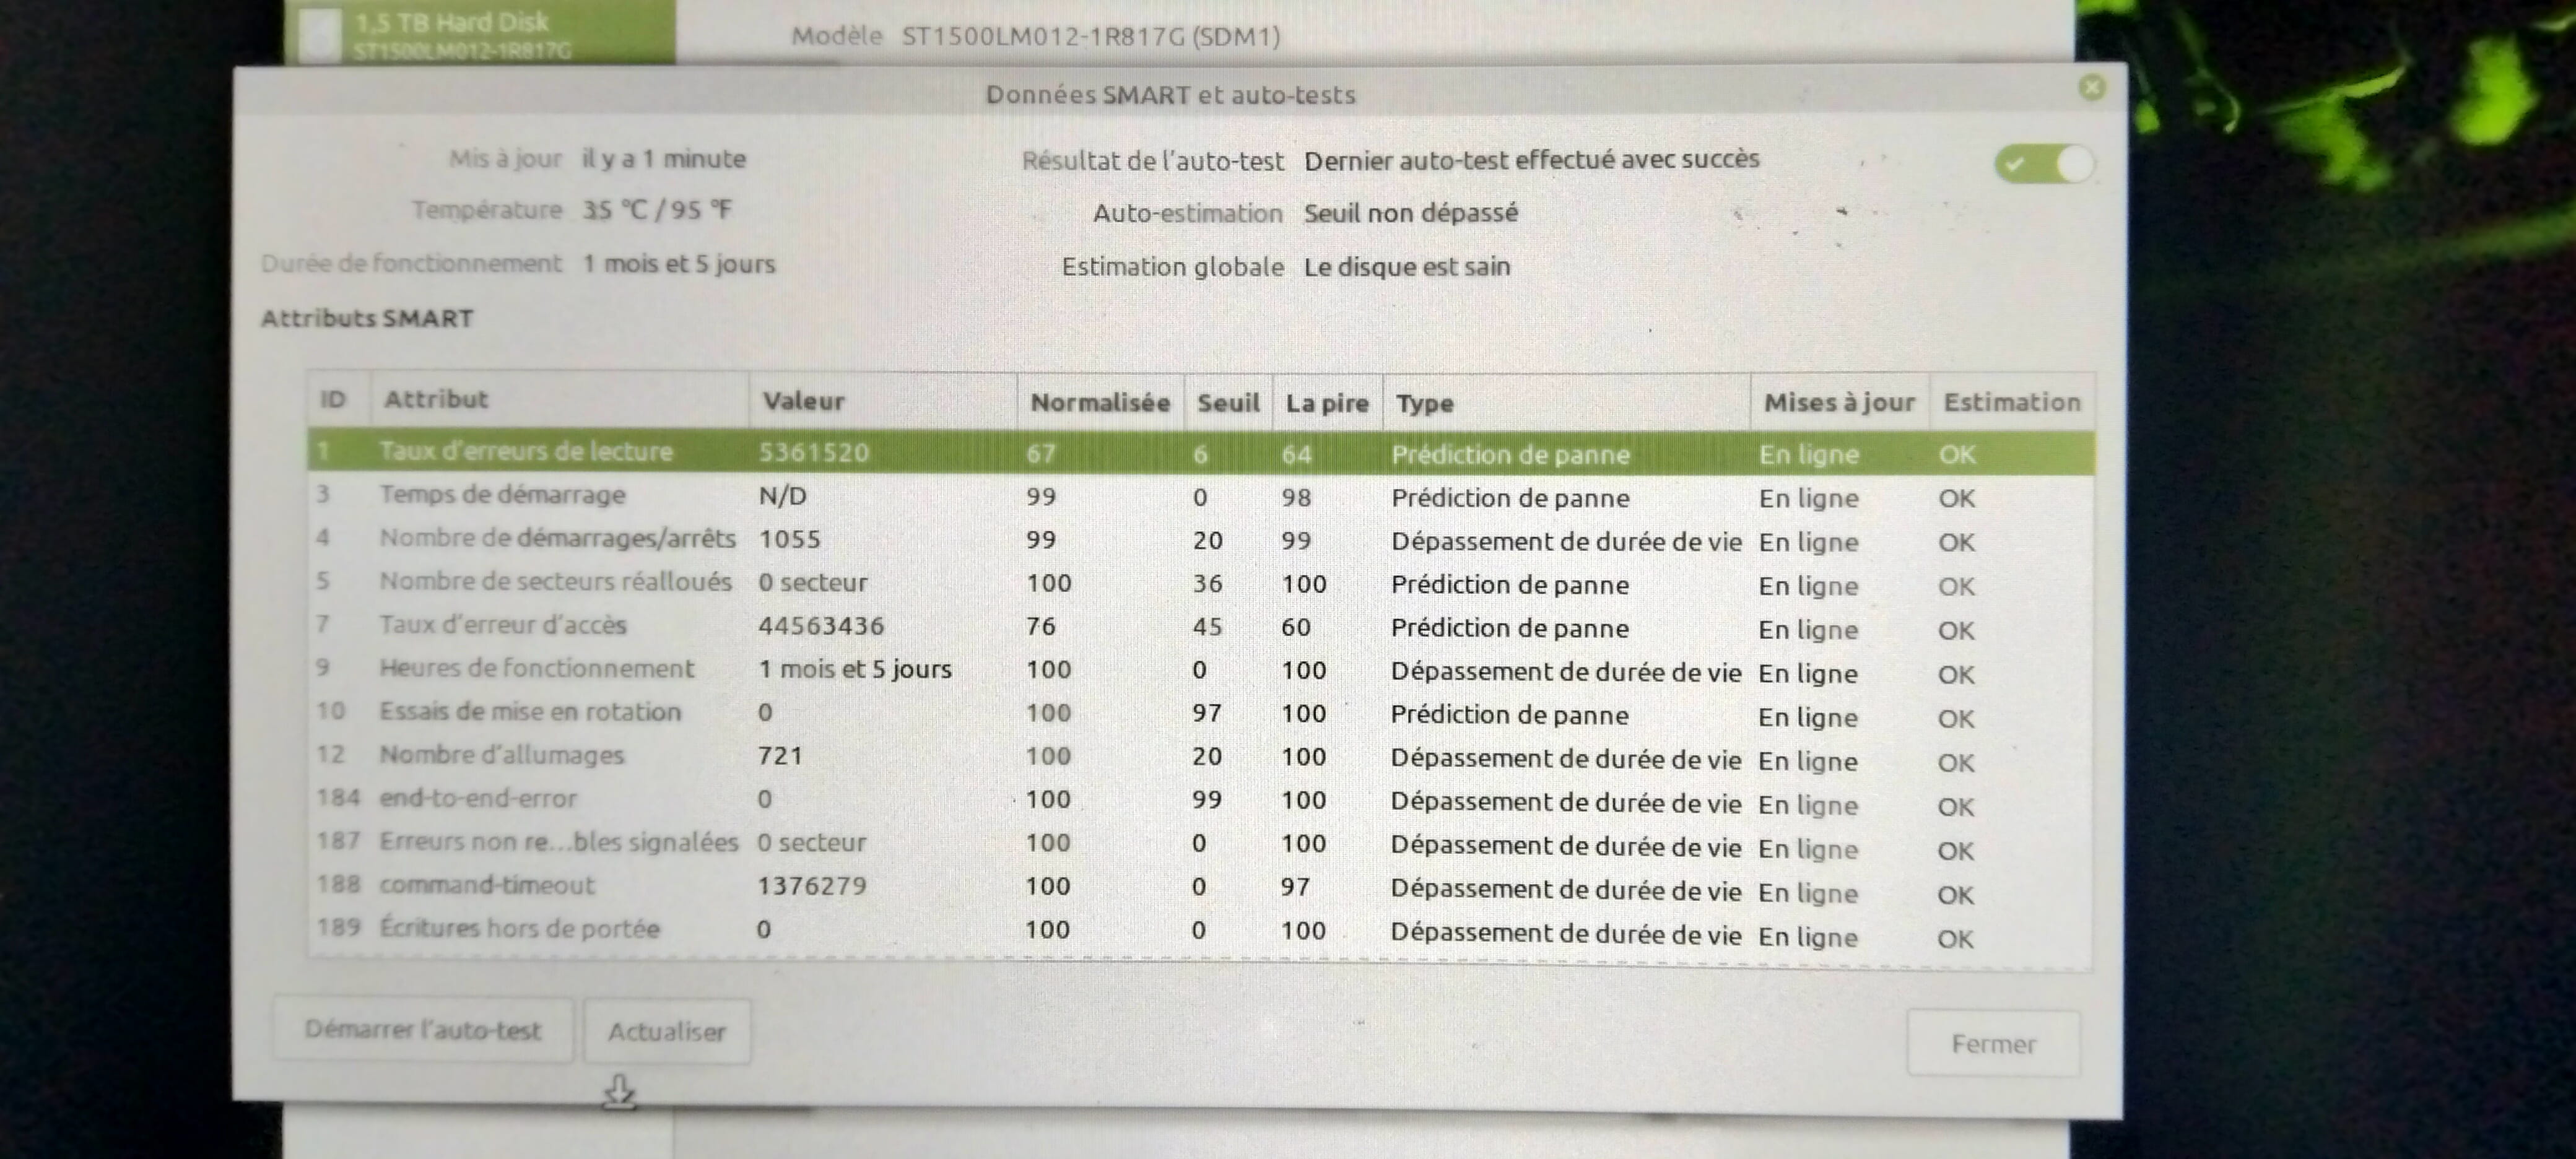Click the Actualiser button
This screenshot has width=2576, height=1159.
(667, 1031)
